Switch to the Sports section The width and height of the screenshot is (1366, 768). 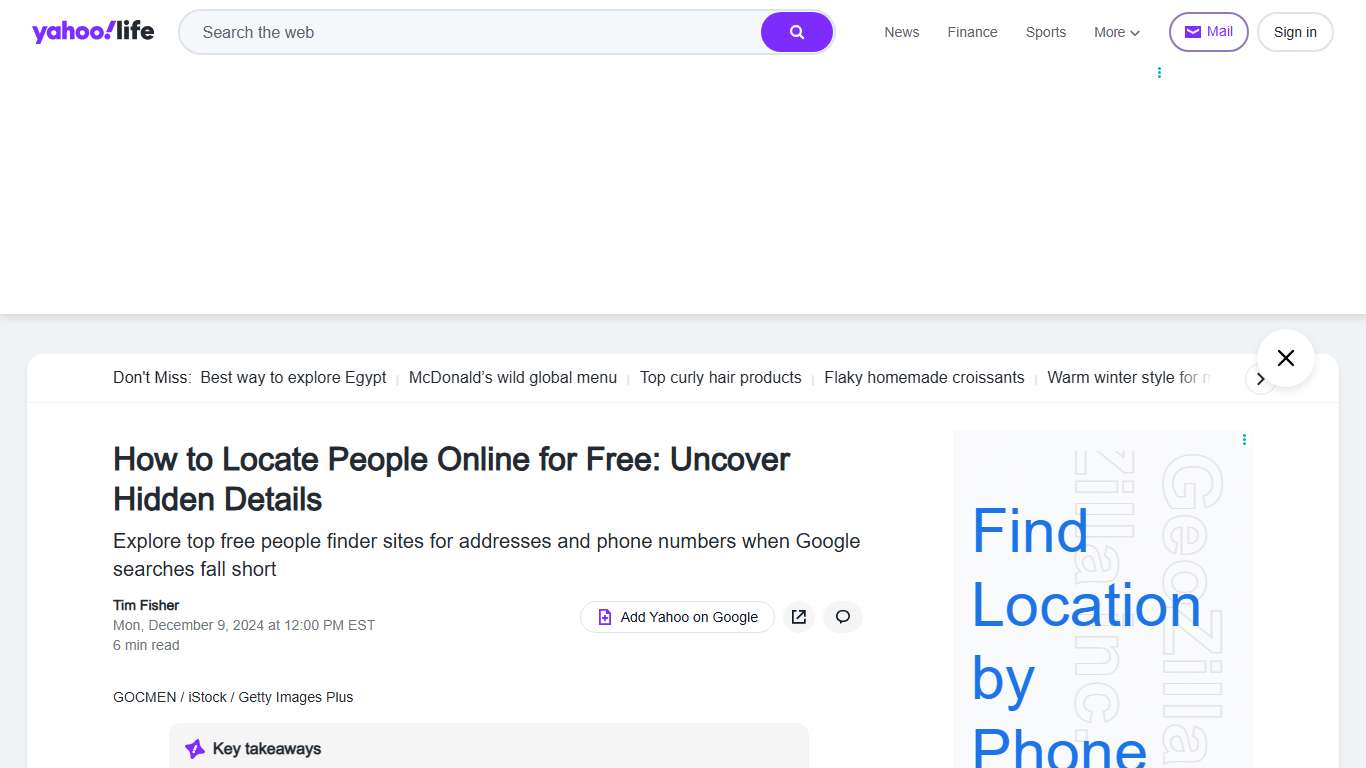click(1045, 32)
